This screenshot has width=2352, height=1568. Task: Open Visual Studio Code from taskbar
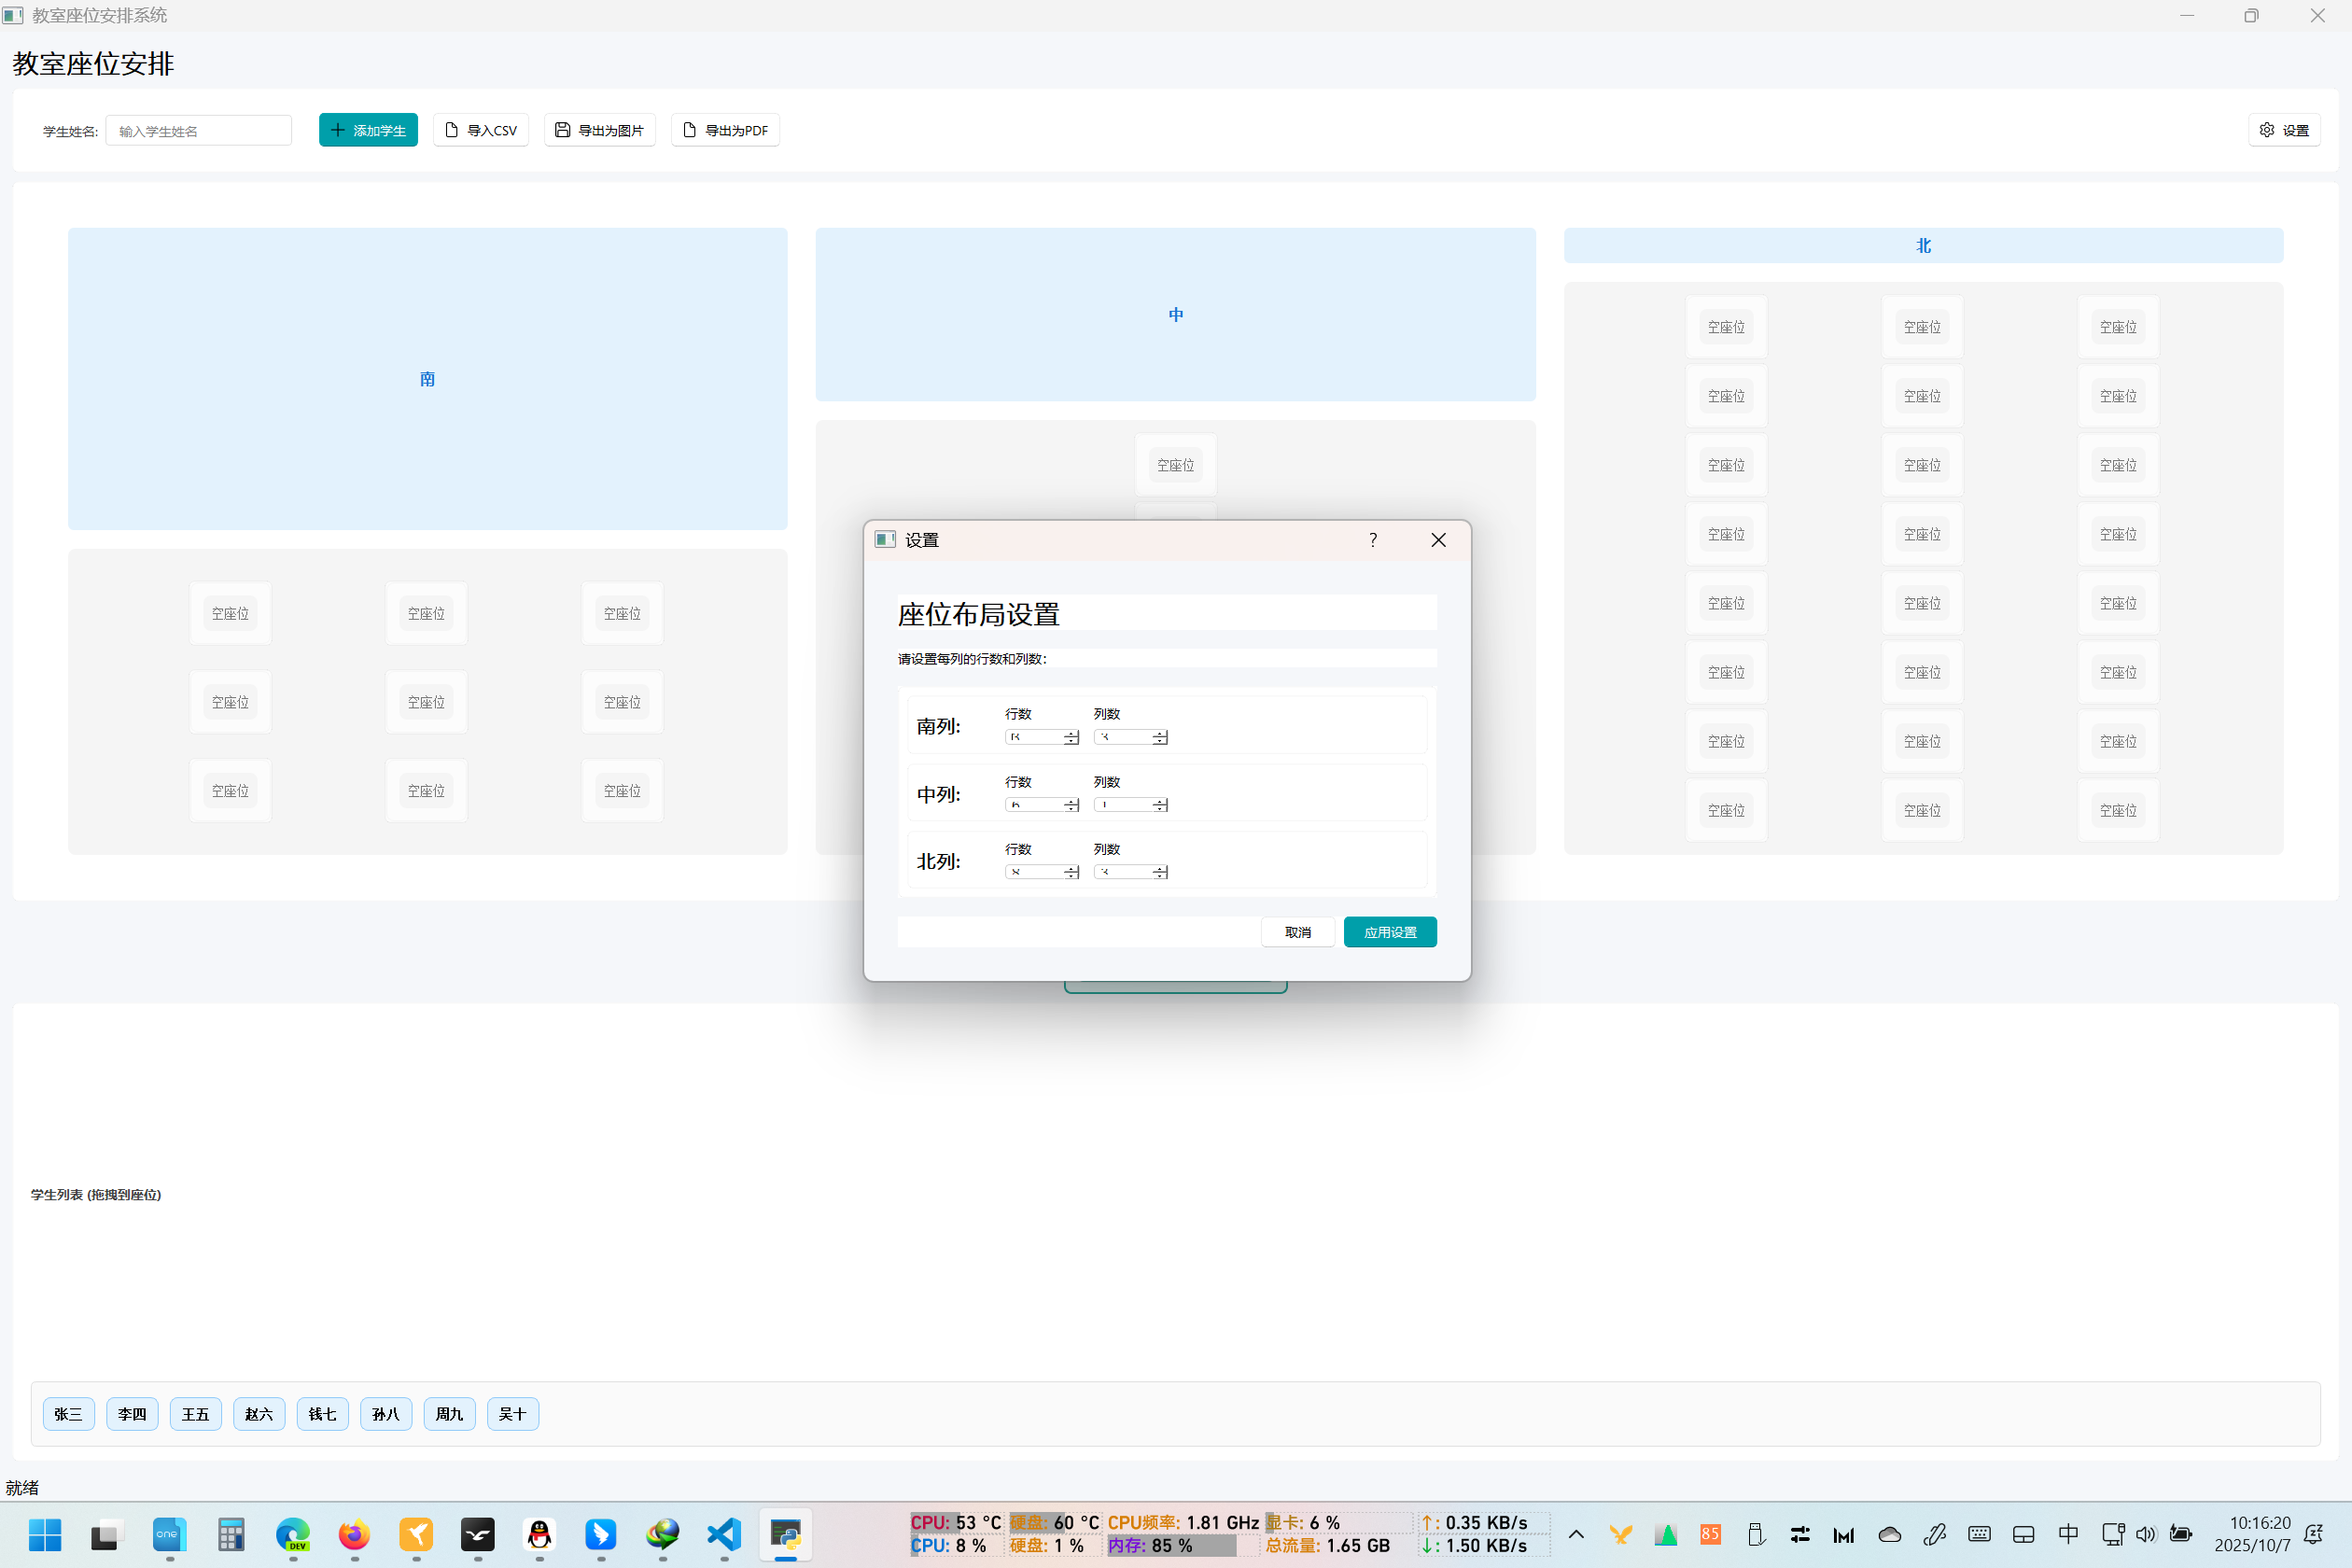[724, 1534]
